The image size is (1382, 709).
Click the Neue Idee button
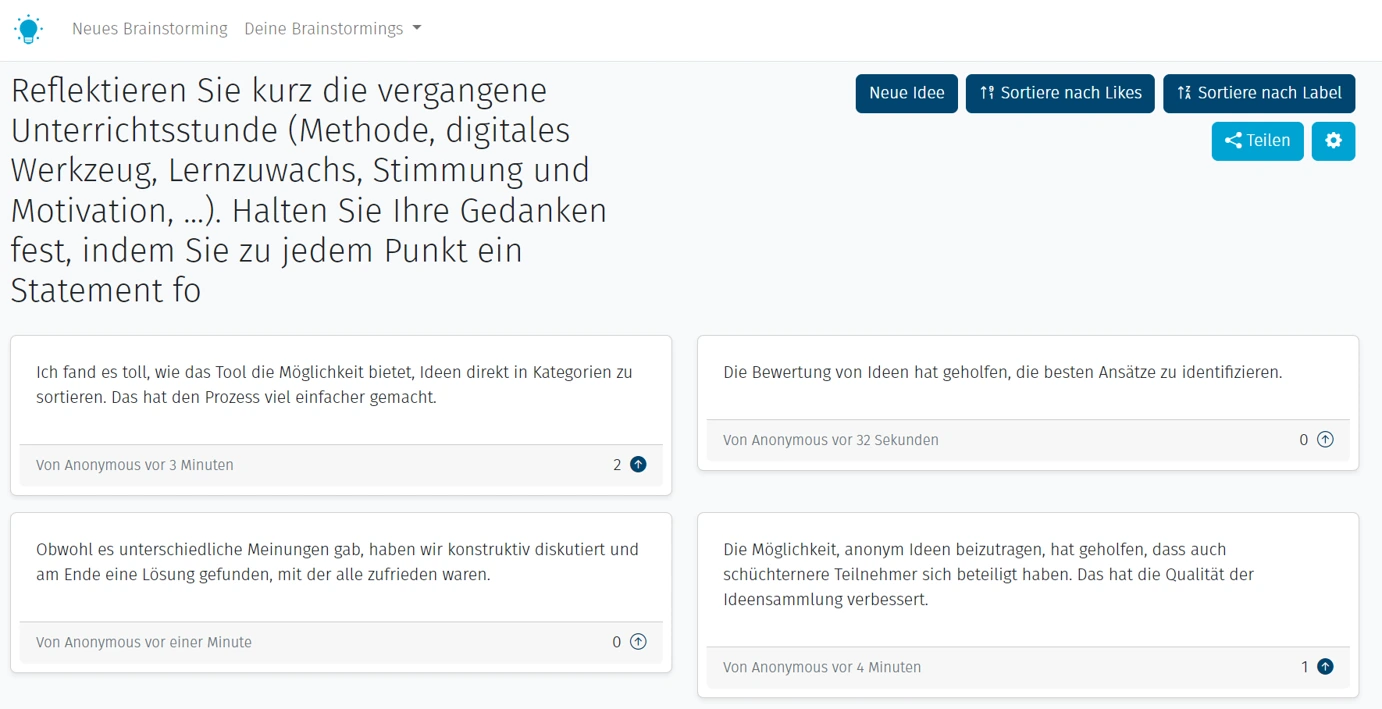tap(906, 93)
